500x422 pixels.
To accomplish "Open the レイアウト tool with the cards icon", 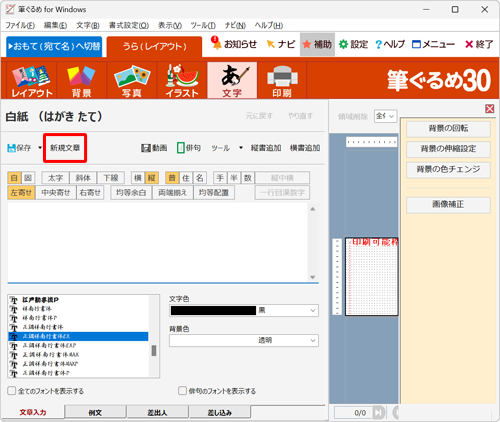I will pos(32,80).
